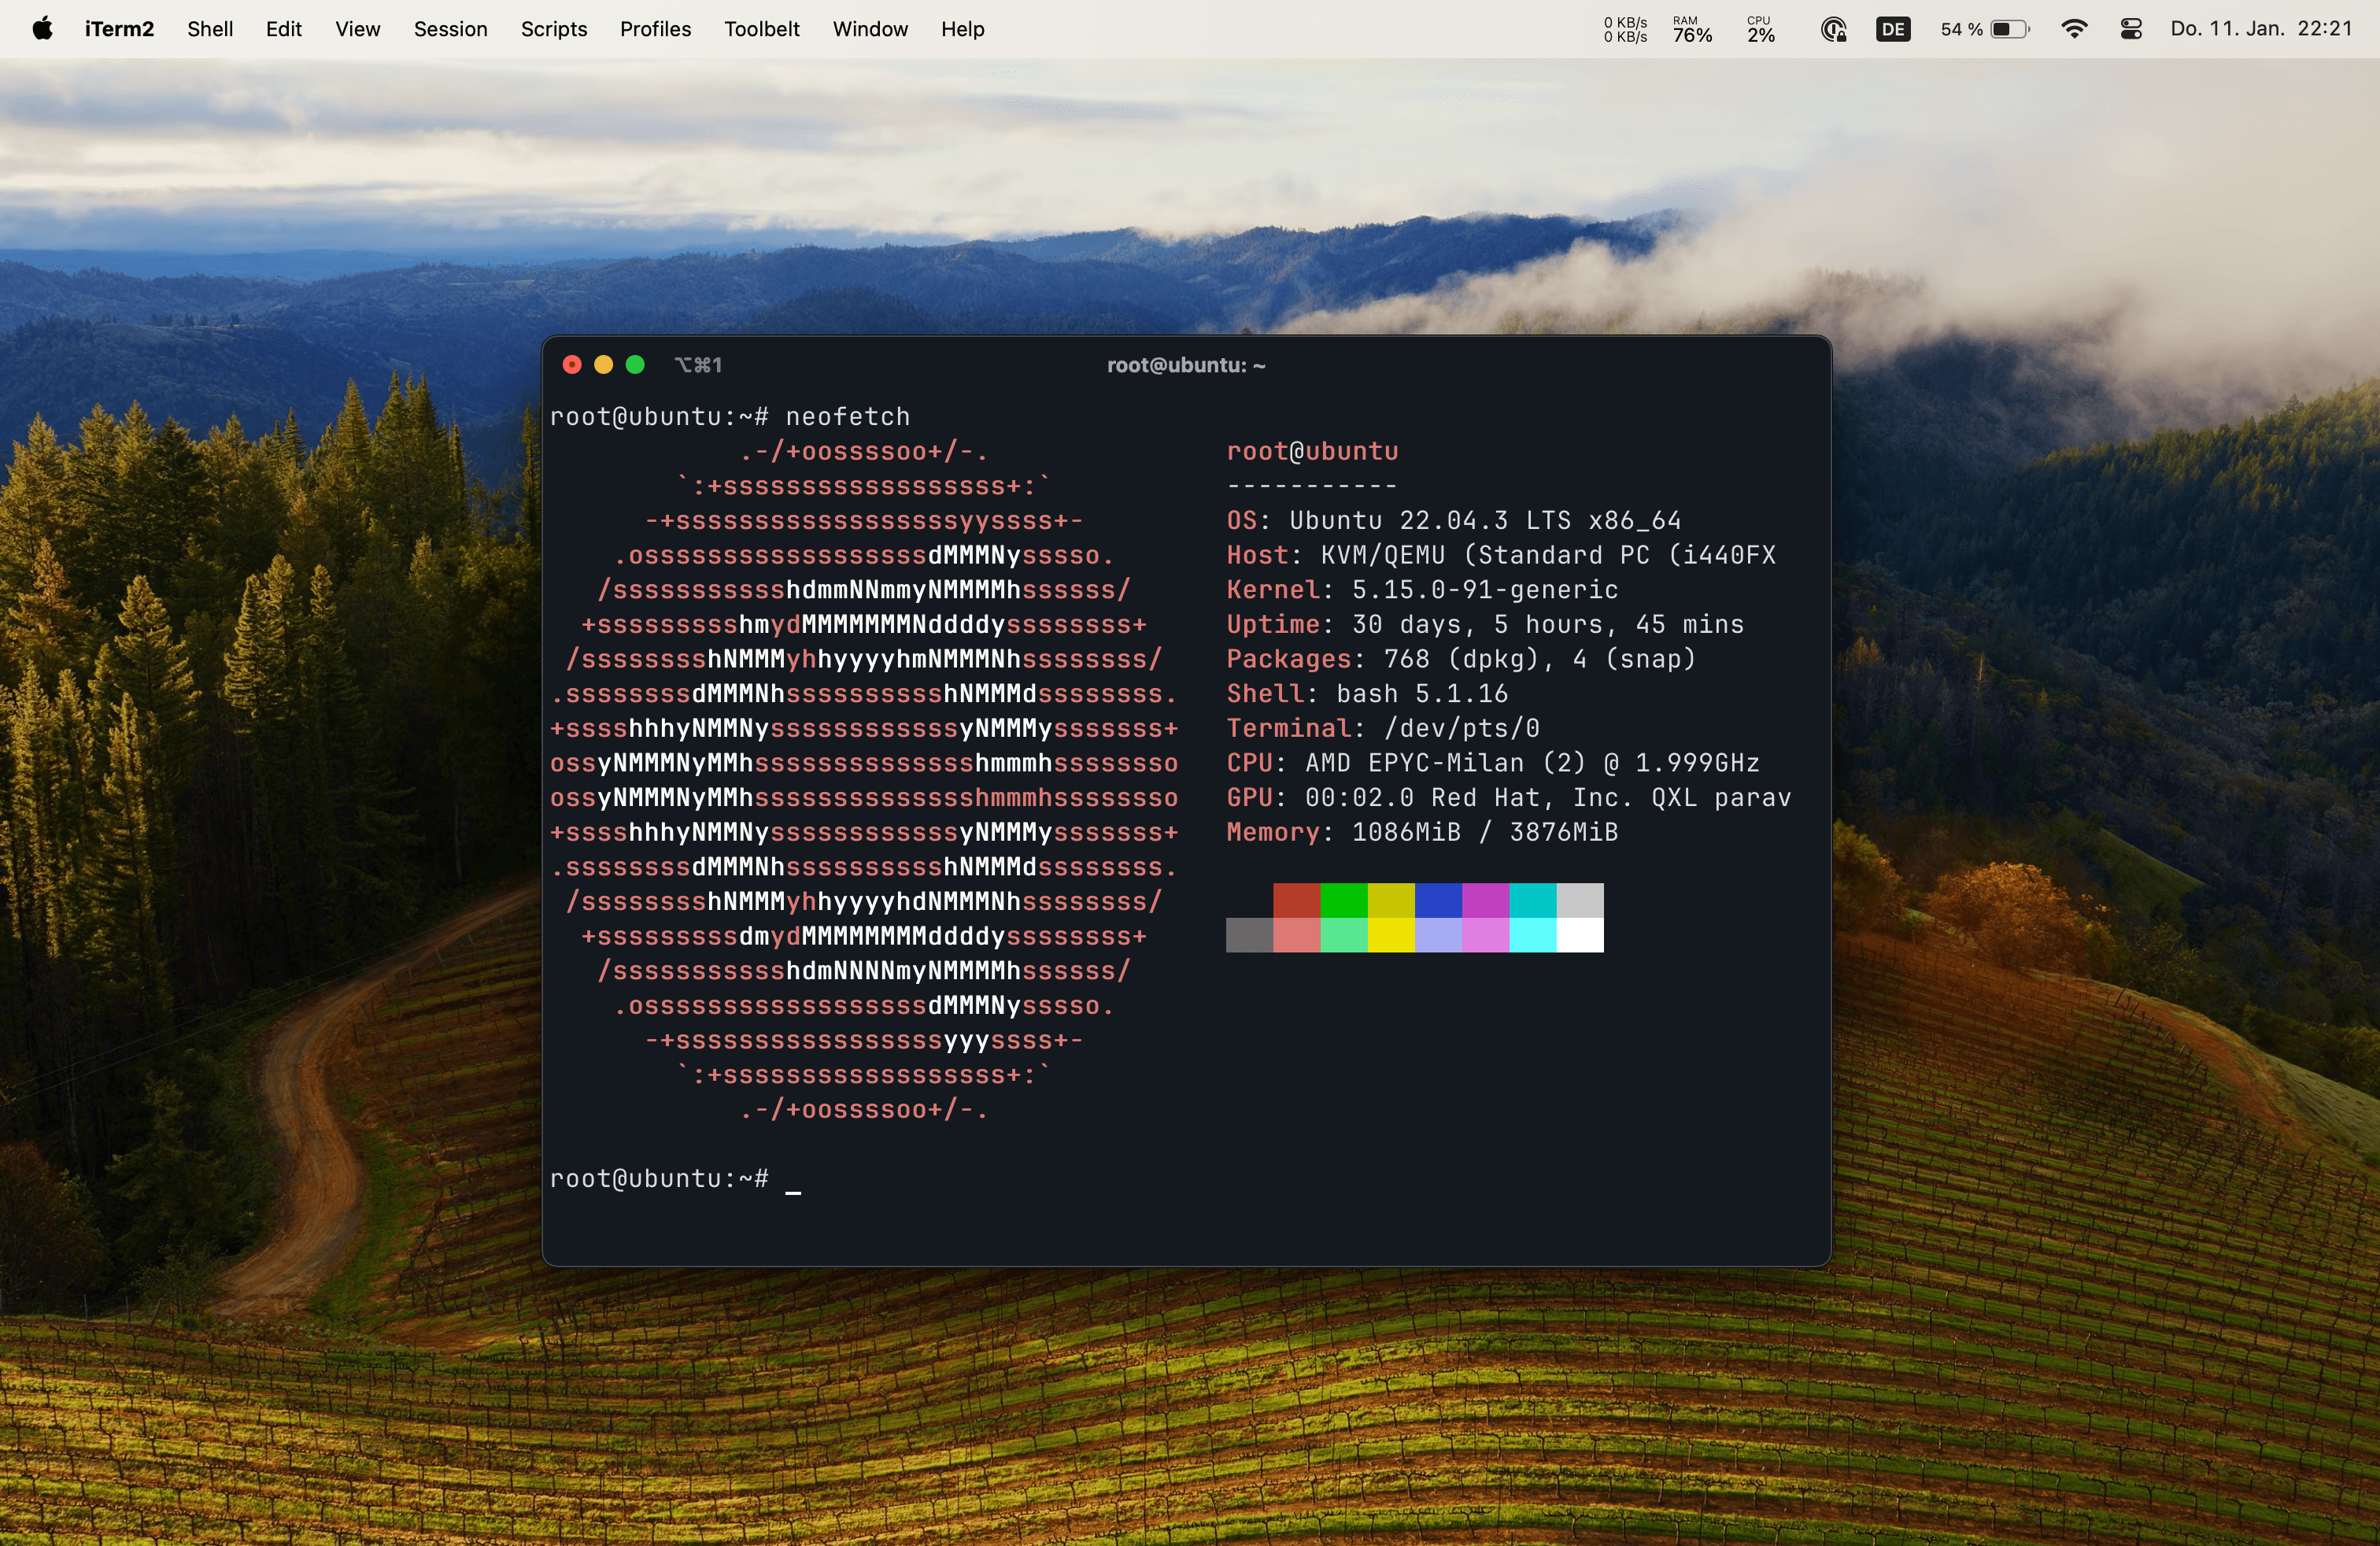
Task: Click the circular status icon beside the DE indicator
Action: 1833,29
